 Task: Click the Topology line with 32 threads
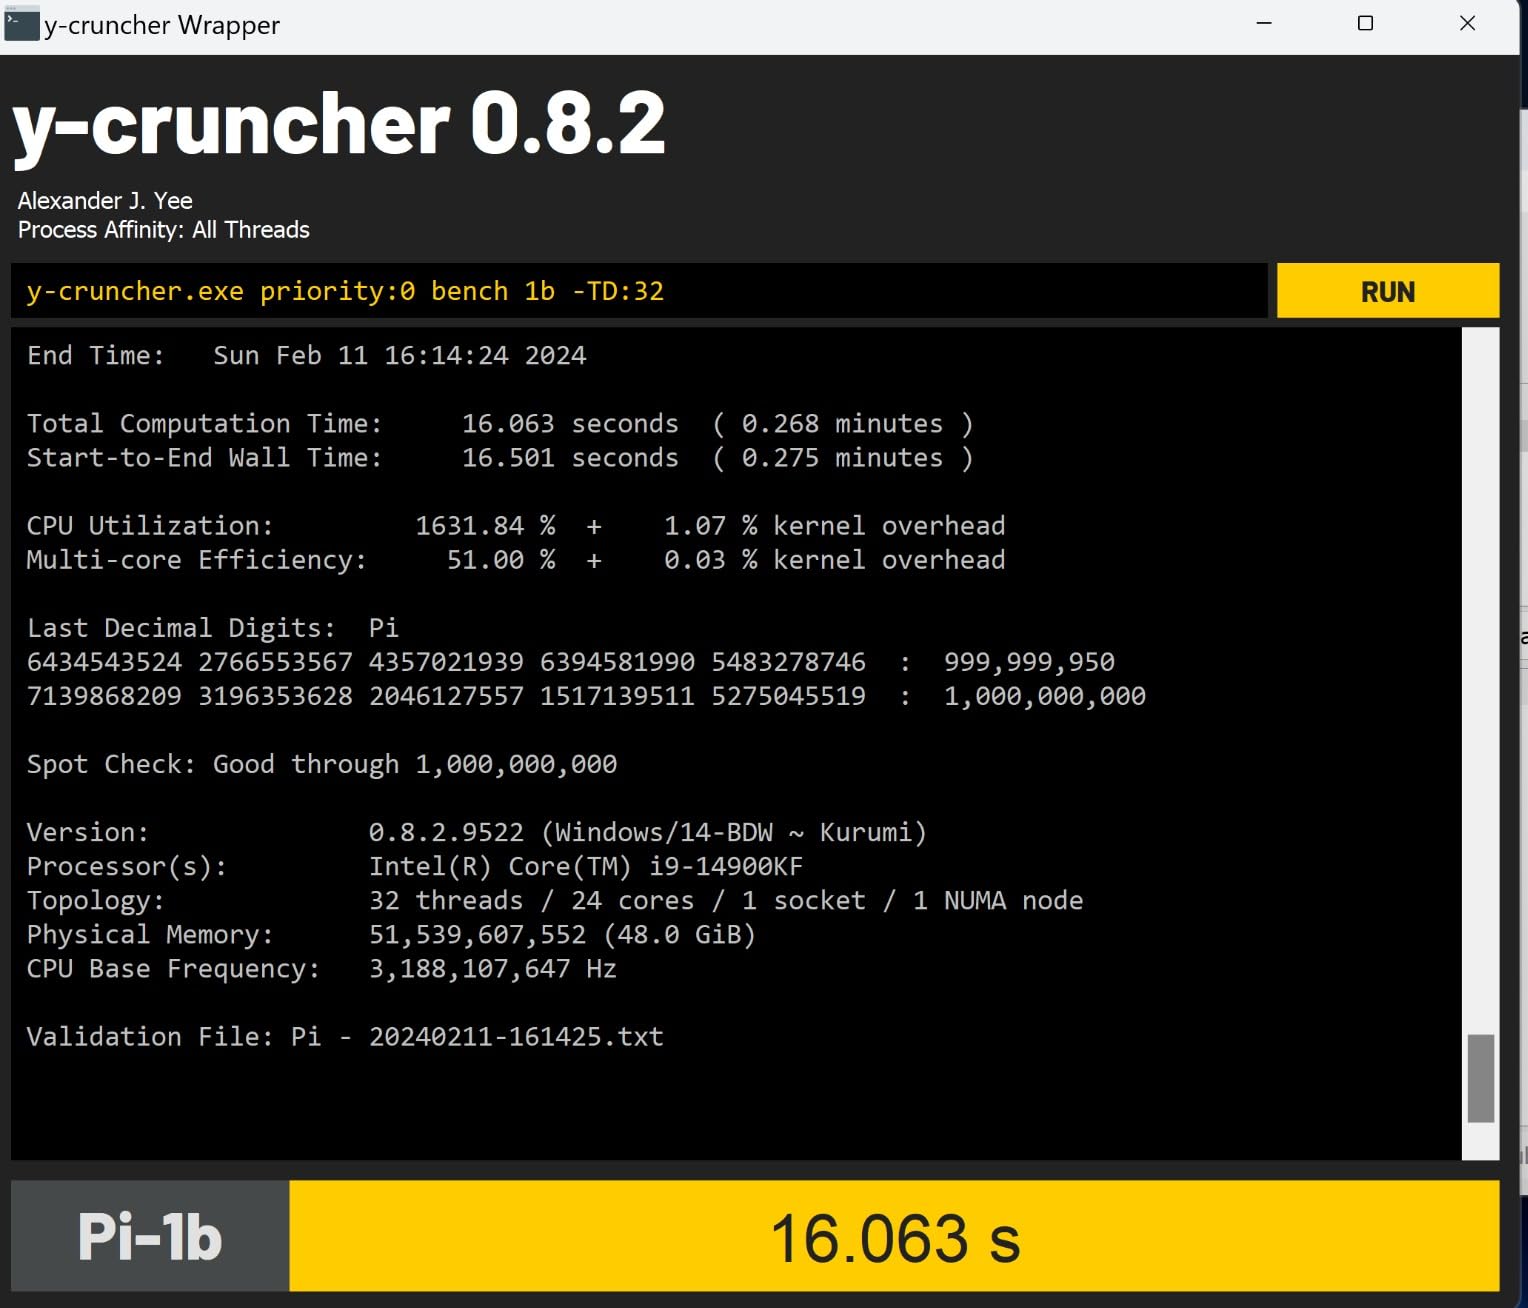pyautogui.click(x=555, y=900)
